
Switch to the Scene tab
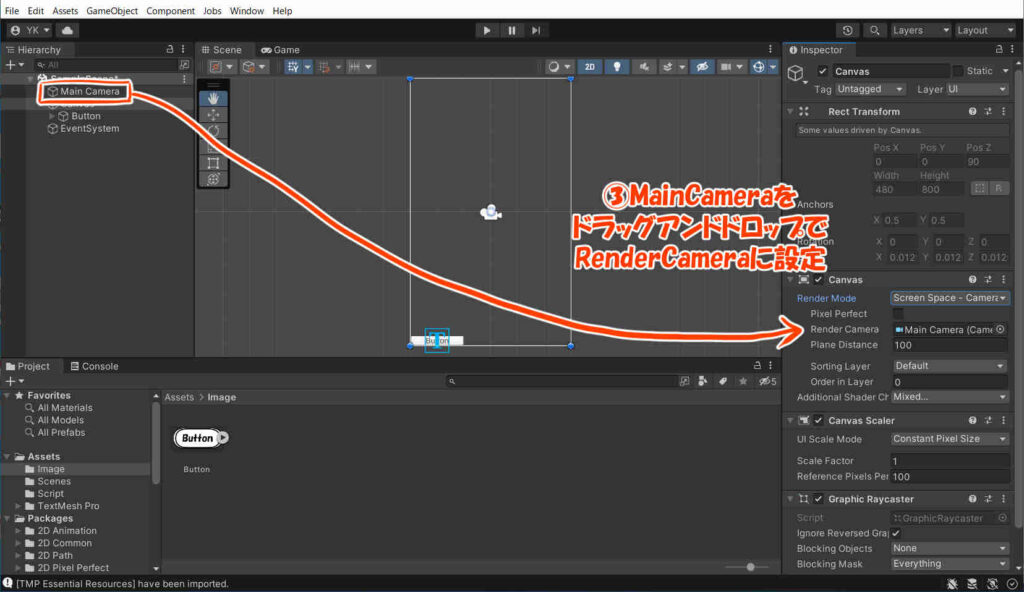coord(222,50)
